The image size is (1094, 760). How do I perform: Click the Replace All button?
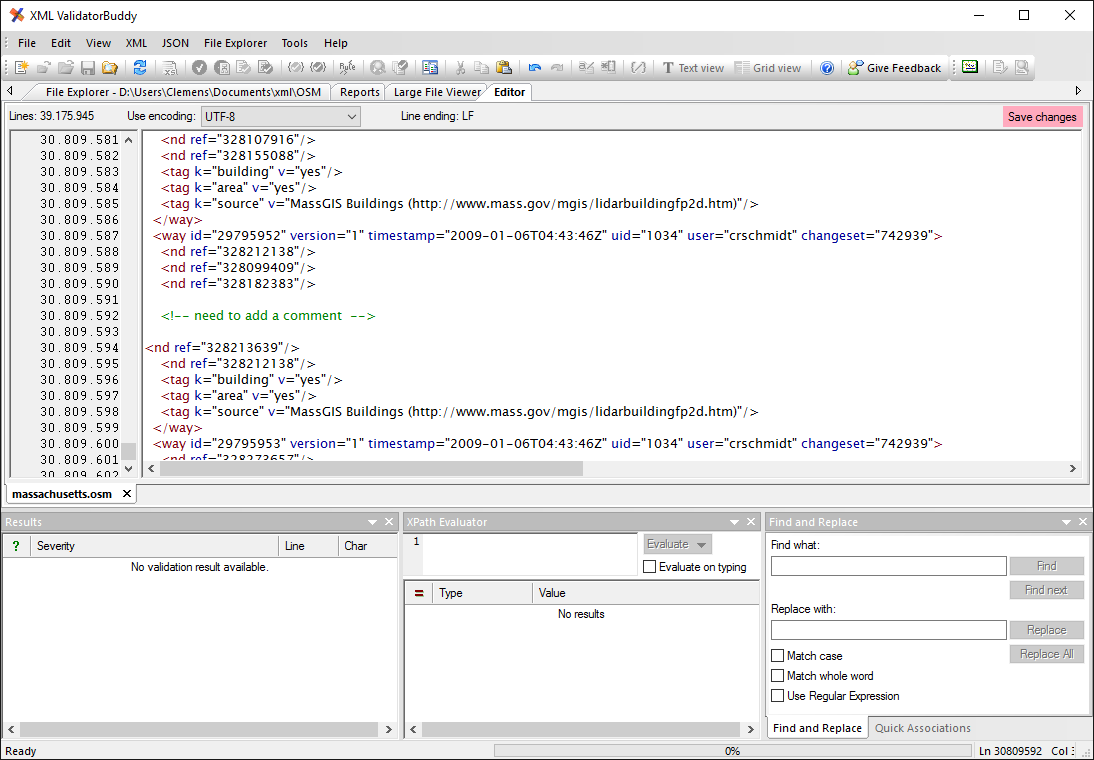point(1047,654)
